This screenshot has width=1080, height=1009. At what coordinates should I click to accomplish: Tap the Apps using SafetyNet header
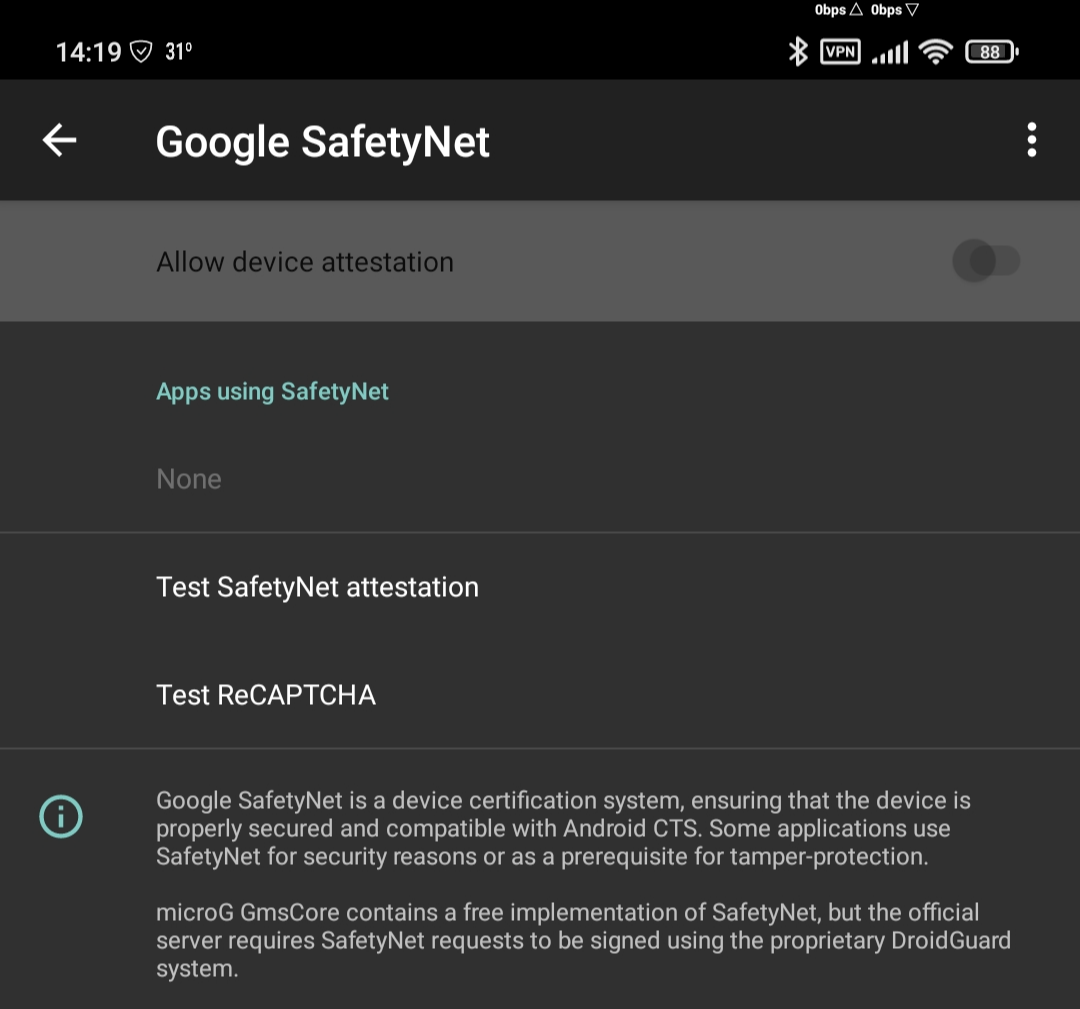point(272,392)
